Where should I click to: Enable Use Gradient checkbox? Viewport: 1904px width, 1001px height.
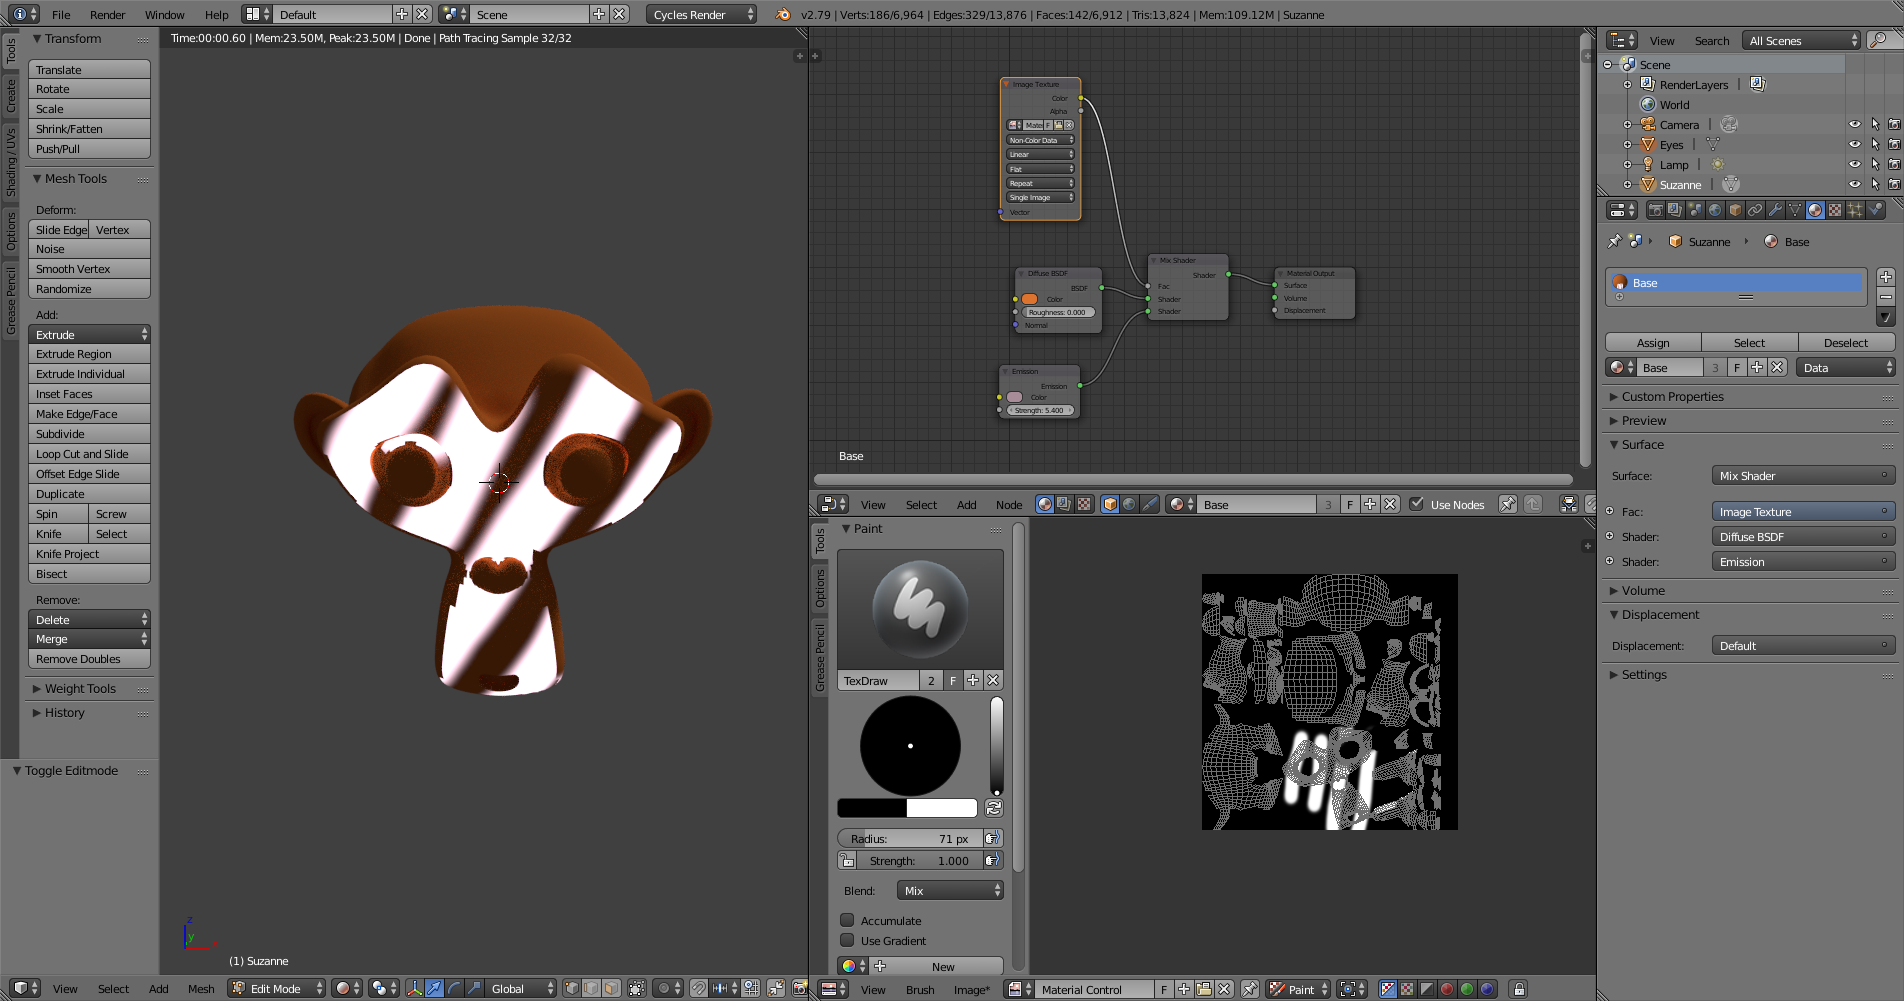point(847,940)
